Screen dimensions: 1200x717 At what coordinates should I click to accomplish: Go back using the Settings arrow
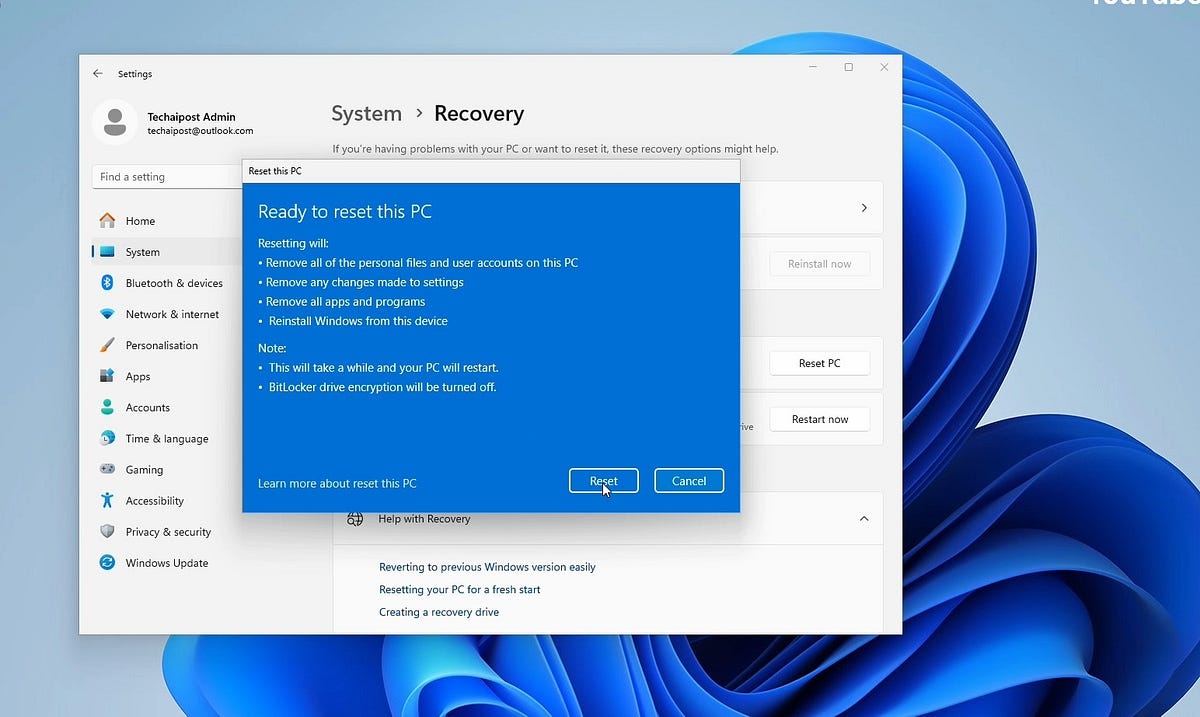(x=97, y=74)
